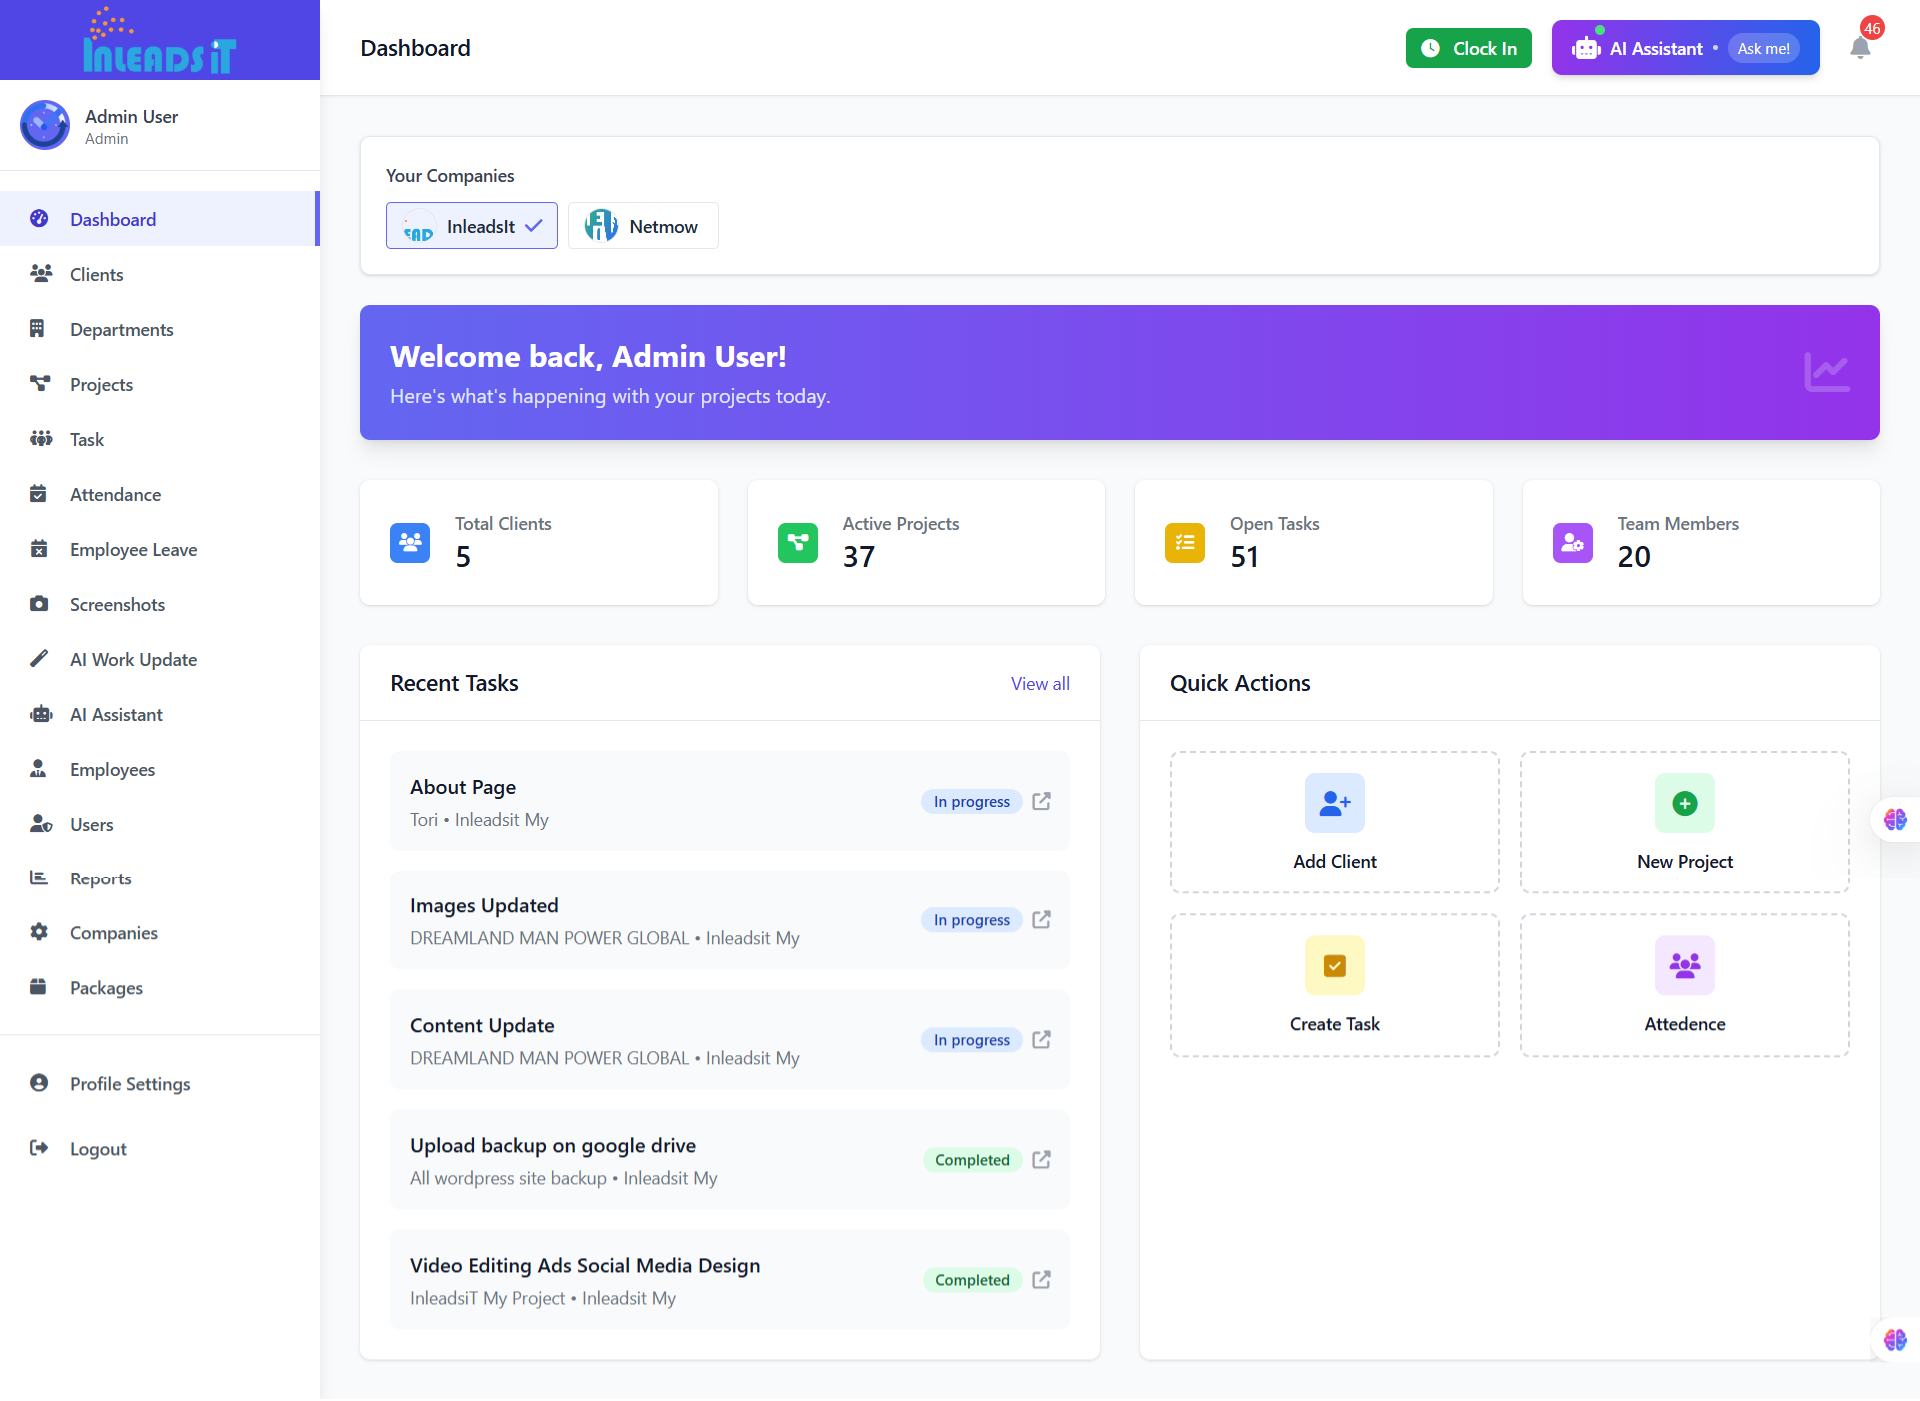Open Screenshots from the sidebar

[117, 604]
